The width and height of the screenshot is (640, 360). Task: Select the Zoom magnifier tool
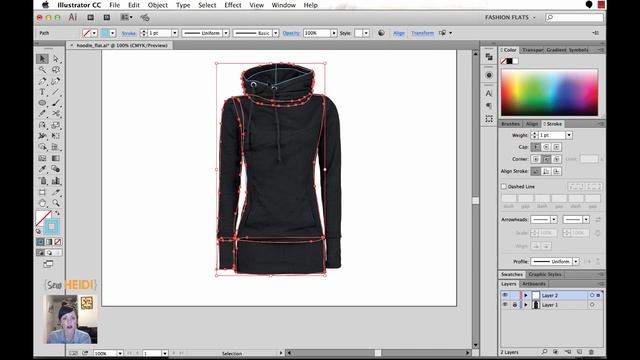pyautogui.click(x=56, y=203)
